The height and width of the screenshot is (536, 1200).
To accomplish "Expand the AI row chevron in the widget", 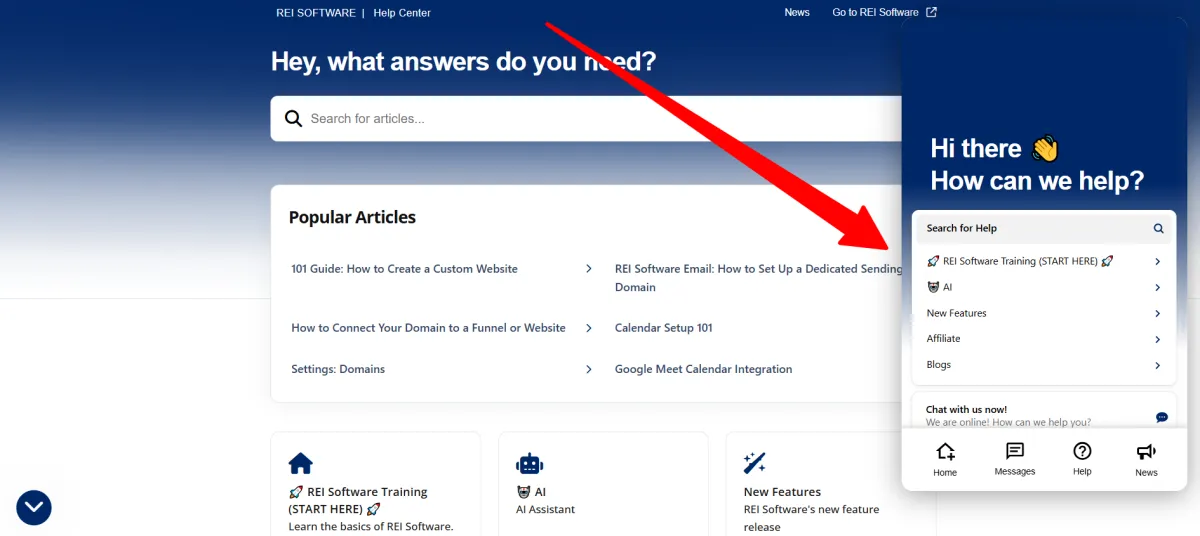I will [x=1157, y=288].
